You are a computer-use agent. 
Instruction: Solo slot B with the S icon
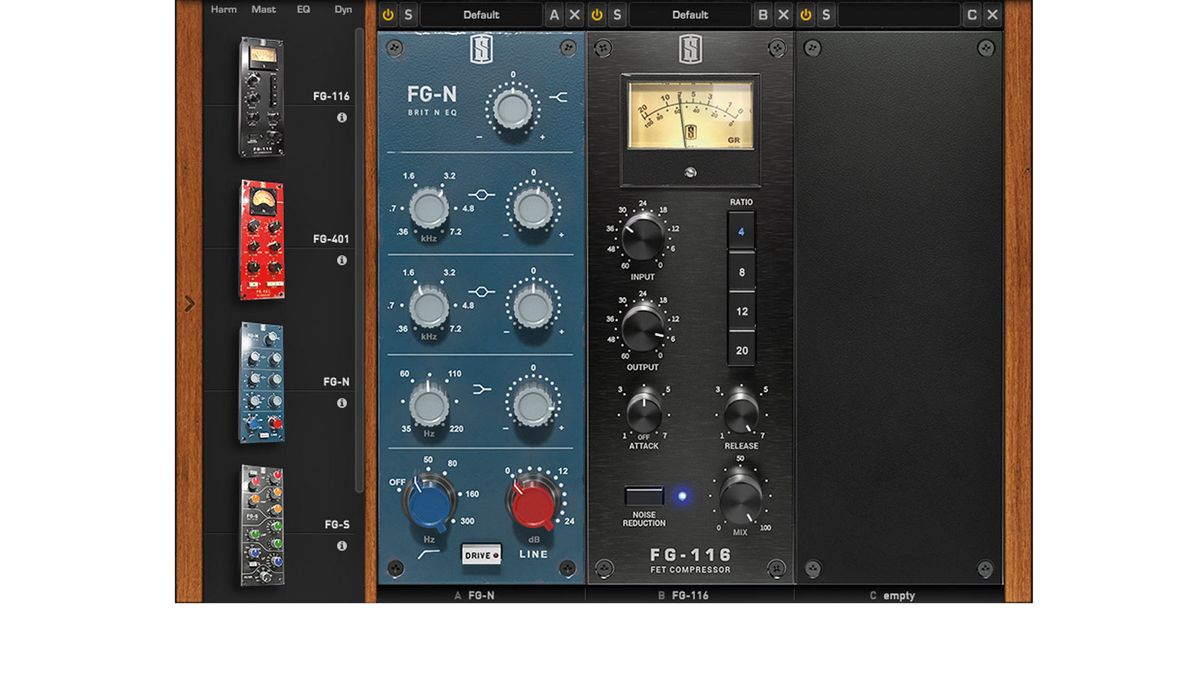(x=617, y=14)
